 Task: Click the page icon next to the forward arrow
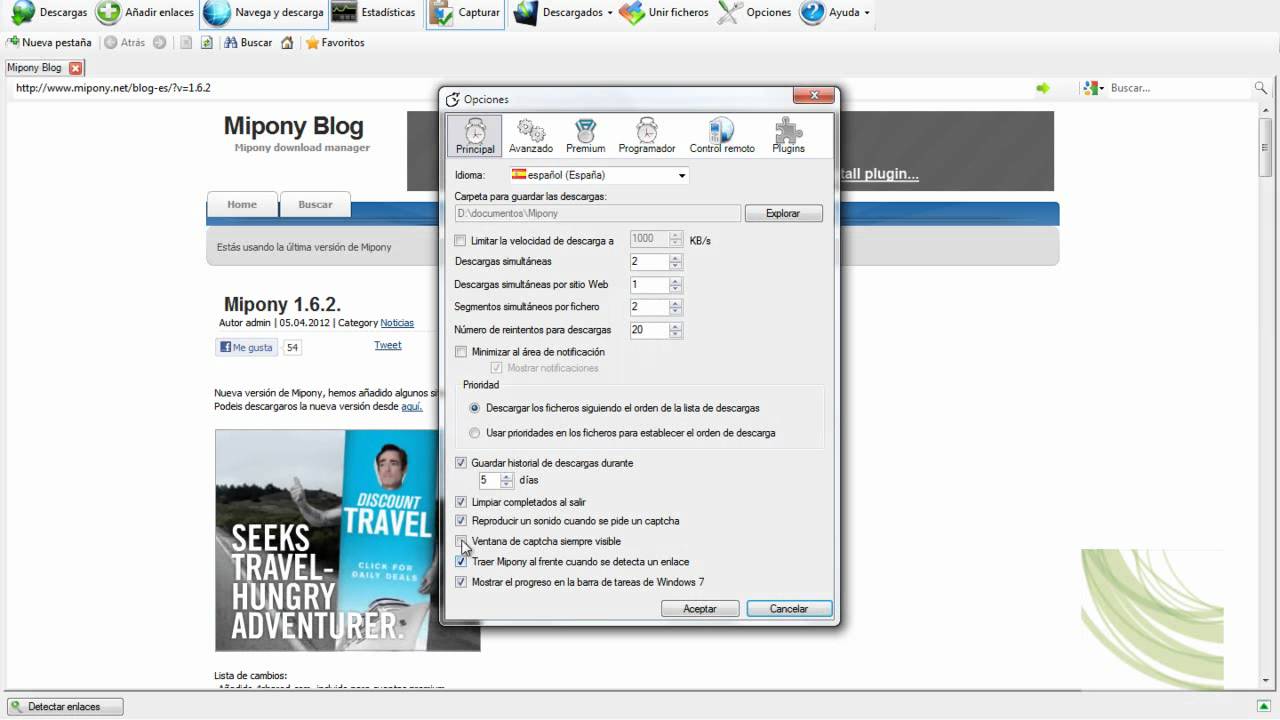186,43
